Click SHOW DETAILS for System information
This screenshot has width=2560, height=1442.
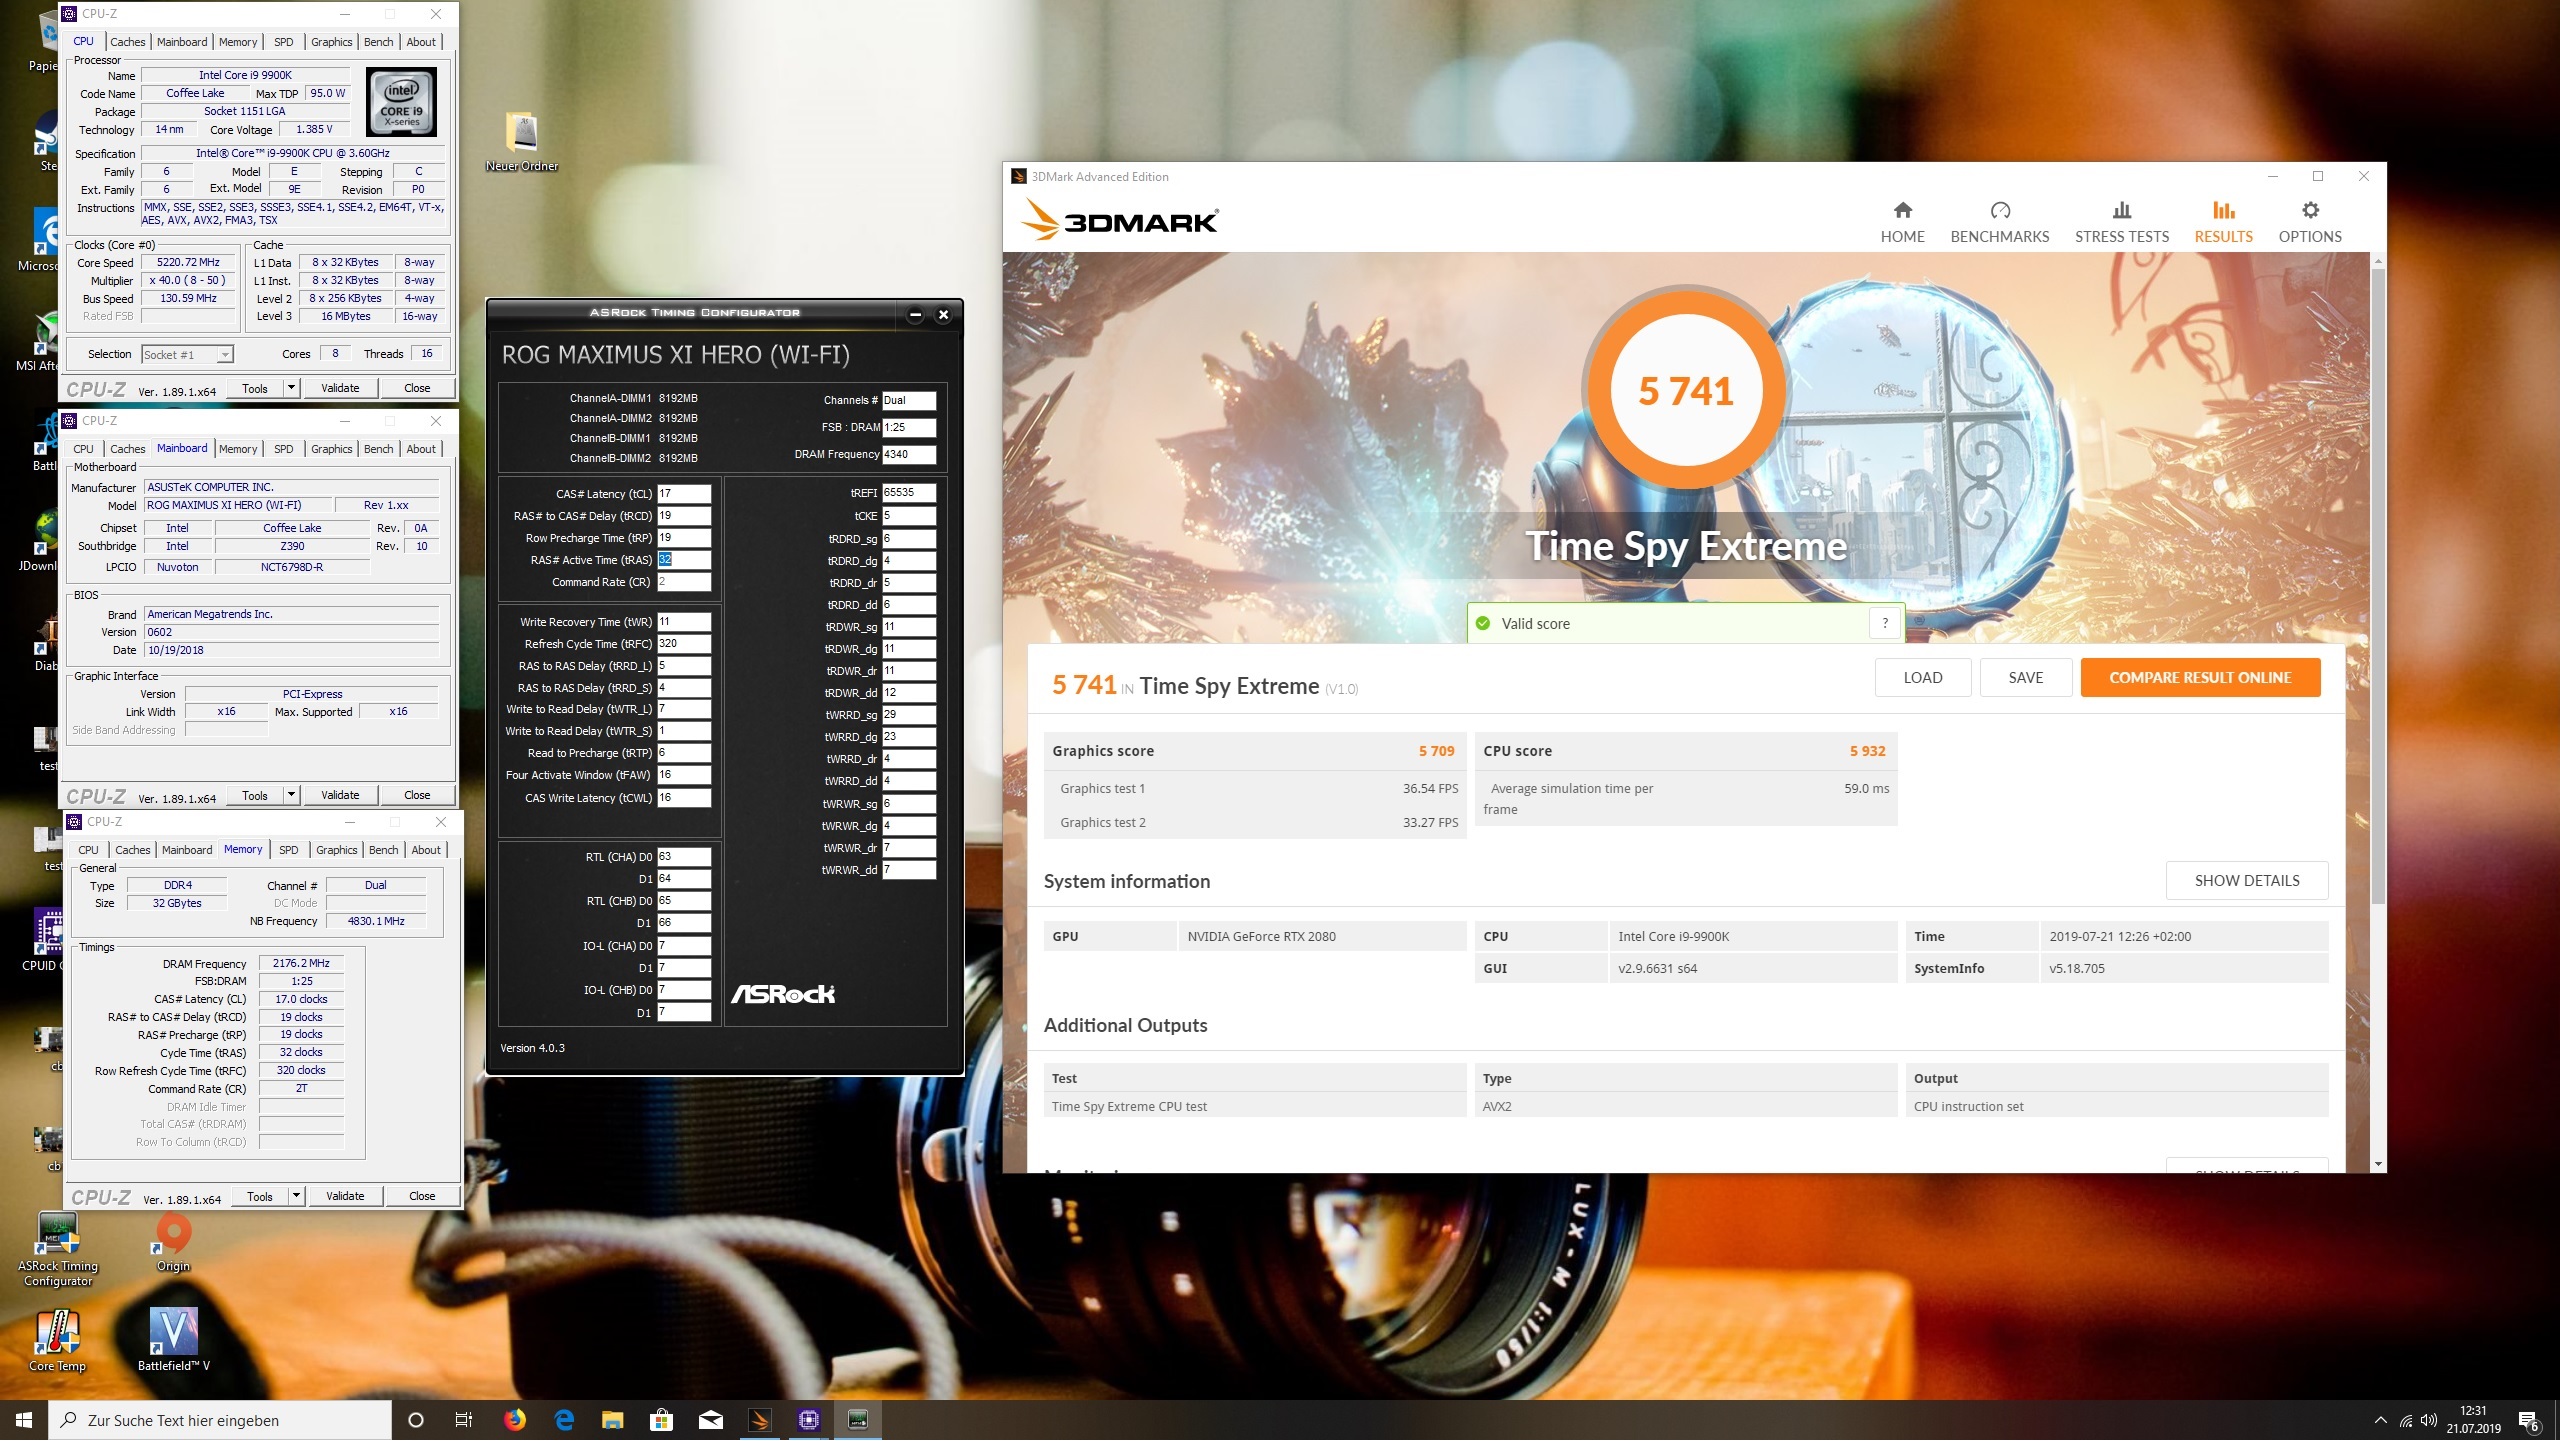pyautogui.click(x=2246, y=881)
